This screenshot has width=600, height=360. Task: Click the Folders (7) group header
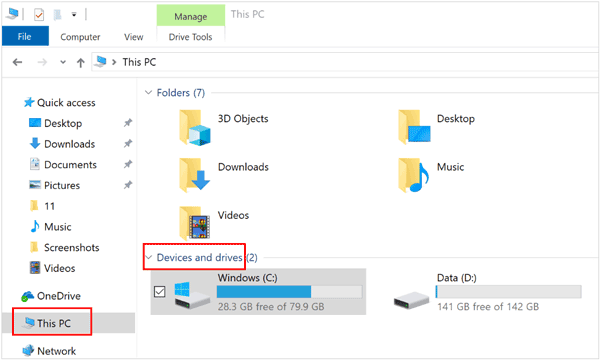tap(181, 93)
